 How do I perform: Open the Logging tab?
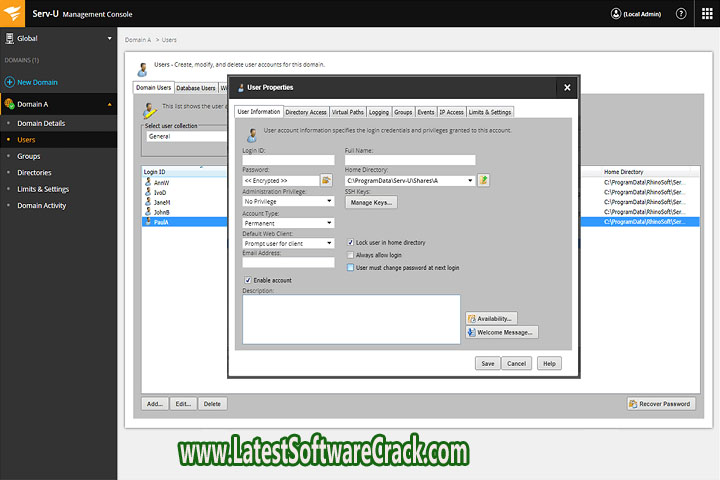click(x=379, y=112)
